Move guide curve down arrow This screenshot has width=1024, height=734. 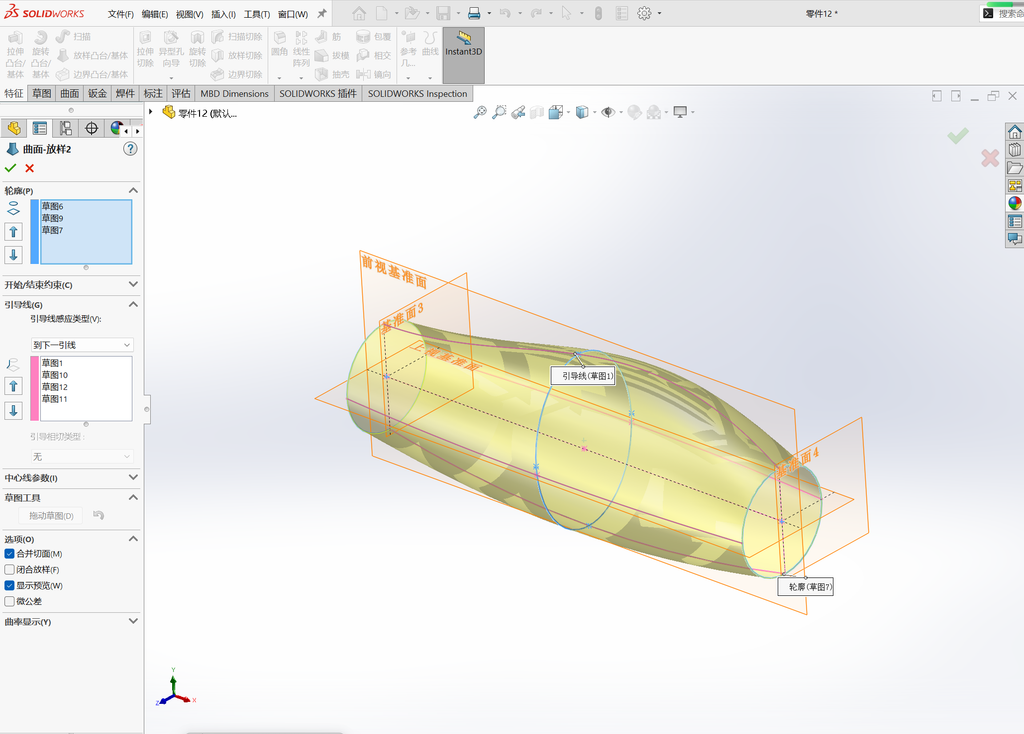coord(13,410)
